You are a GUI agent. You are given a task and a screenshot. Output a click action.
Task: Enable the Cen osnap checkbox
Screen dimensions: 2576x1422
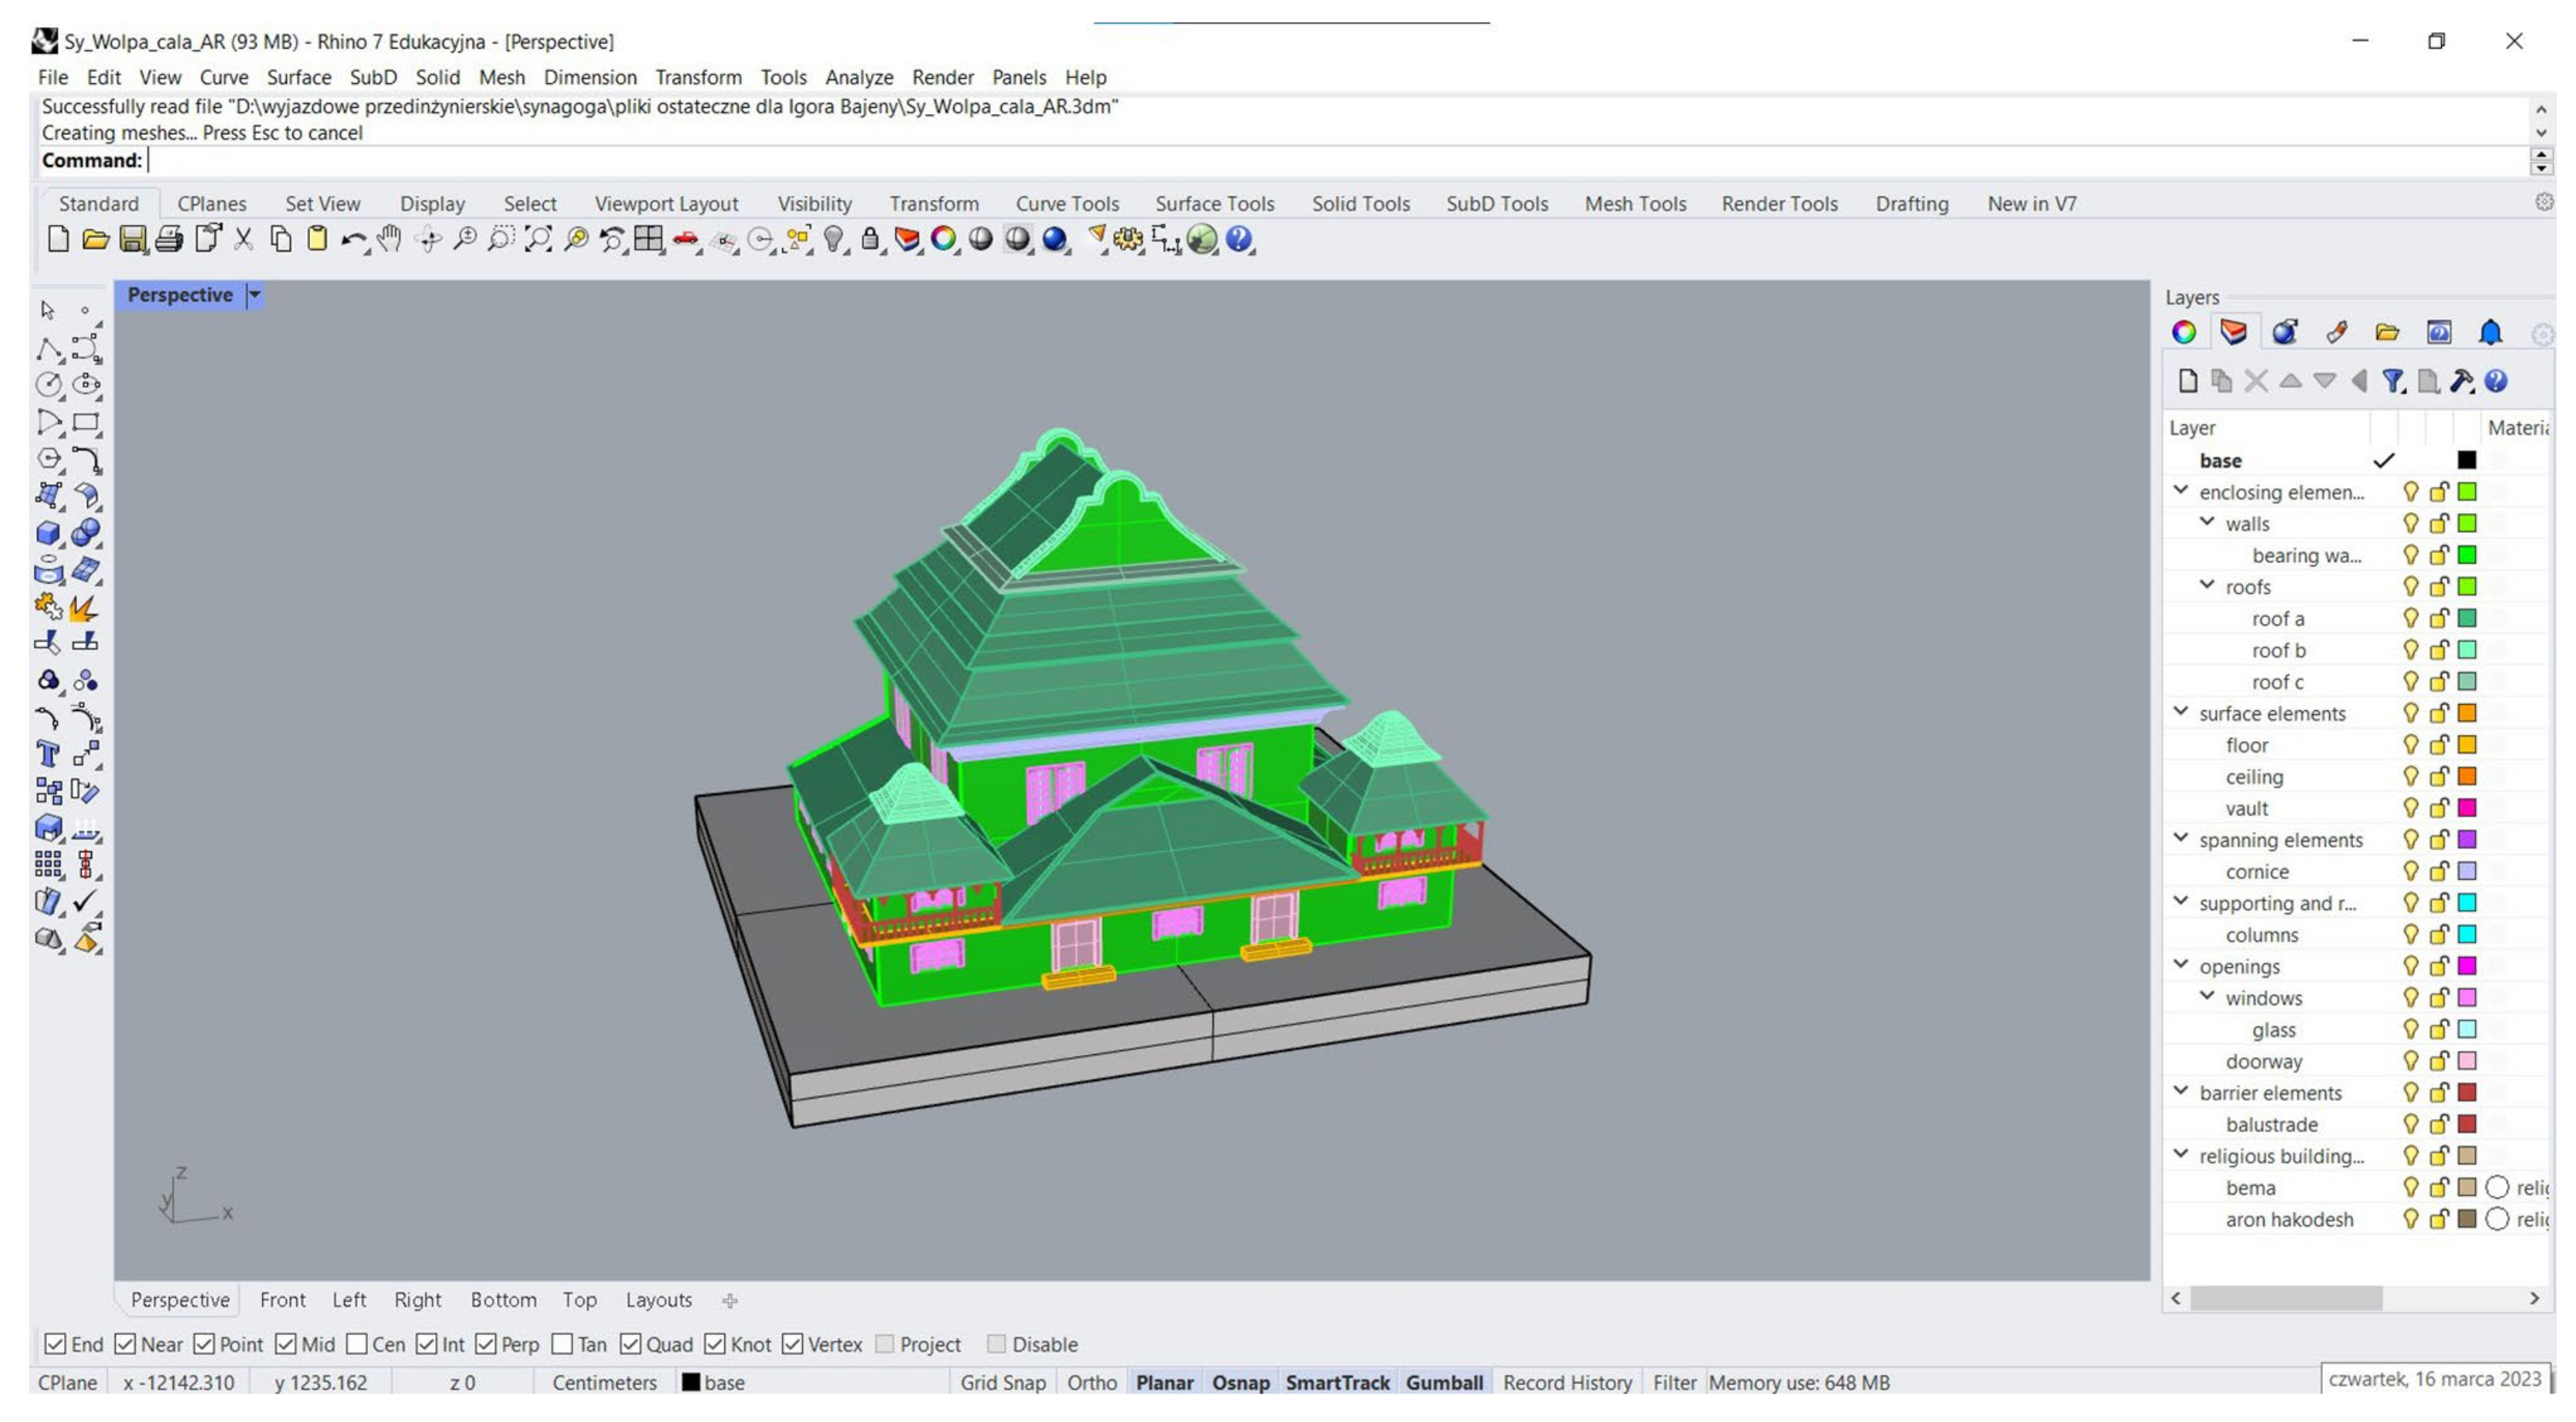click(357, 1344)
